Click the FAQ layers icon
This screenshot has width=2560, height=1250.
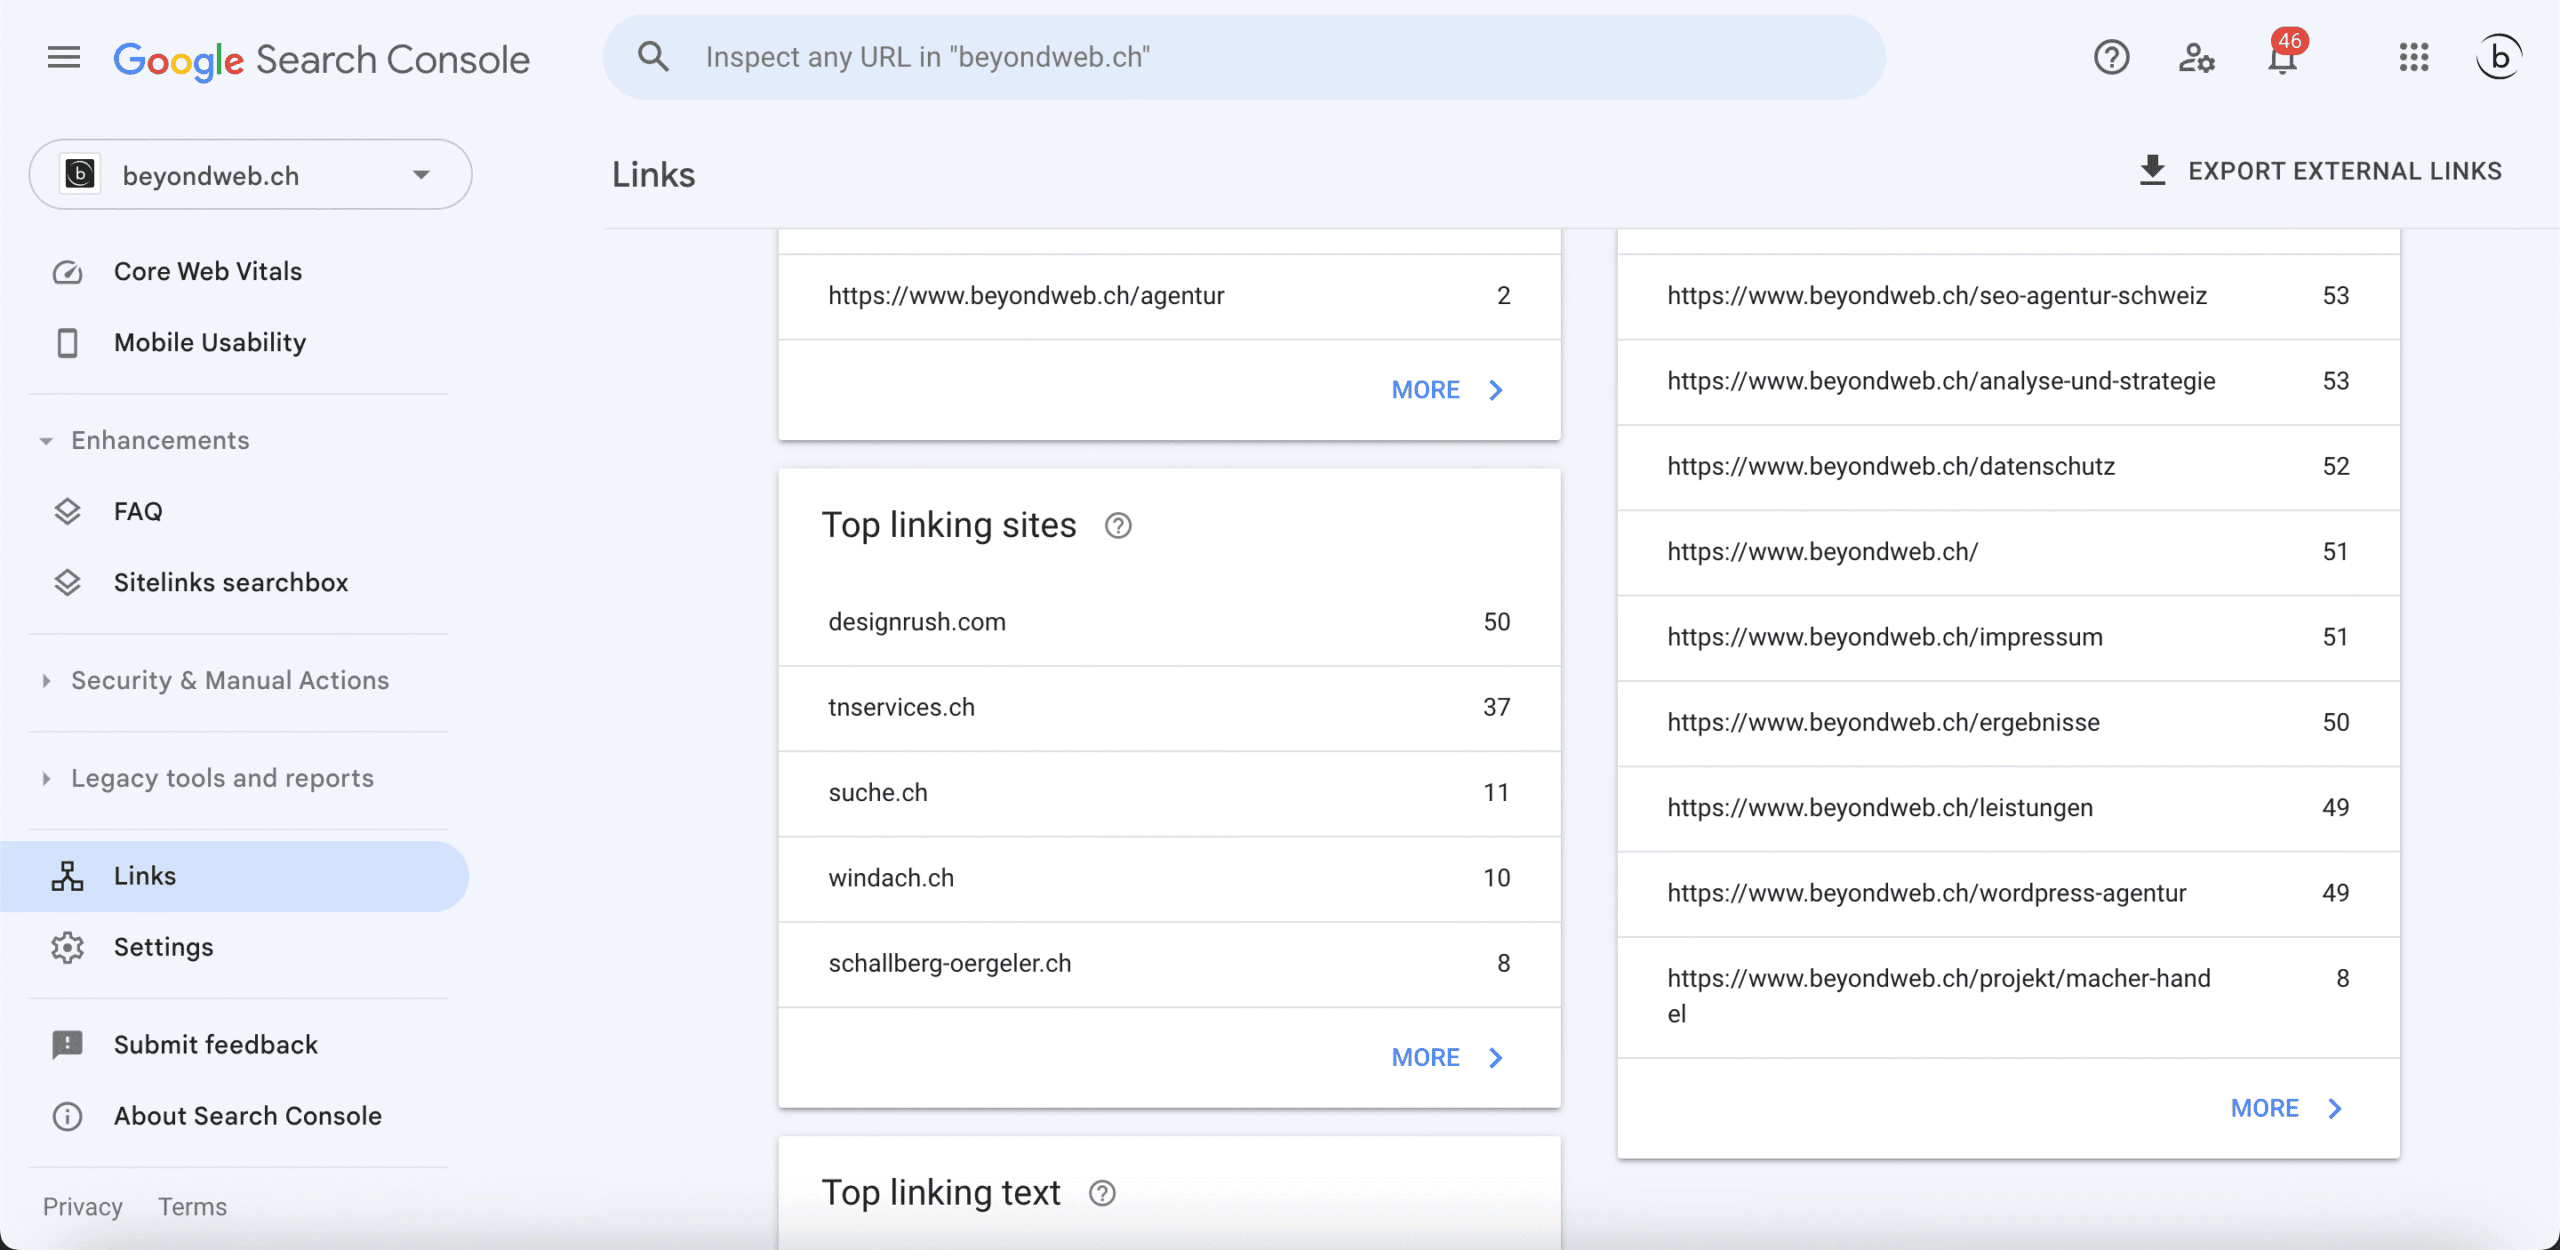(x=67, y=512)
